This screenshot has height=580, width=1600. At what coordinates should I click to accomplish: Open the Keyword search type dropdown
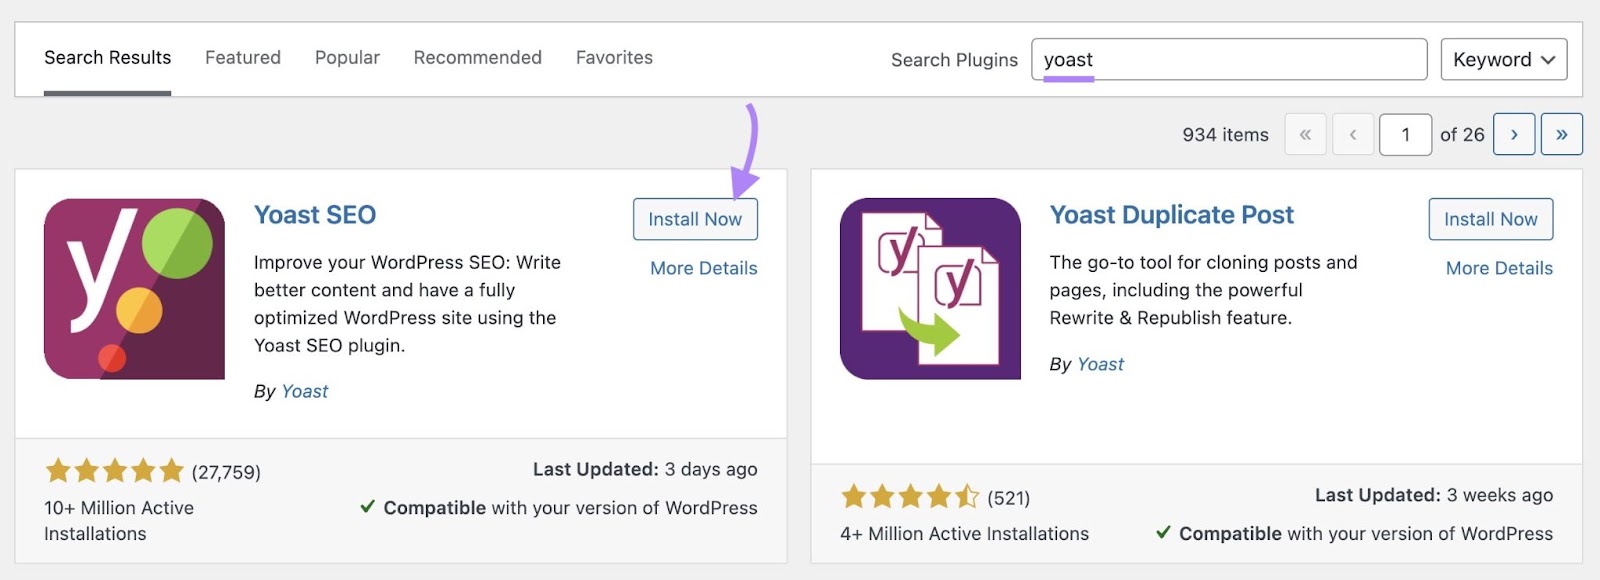1503,59
